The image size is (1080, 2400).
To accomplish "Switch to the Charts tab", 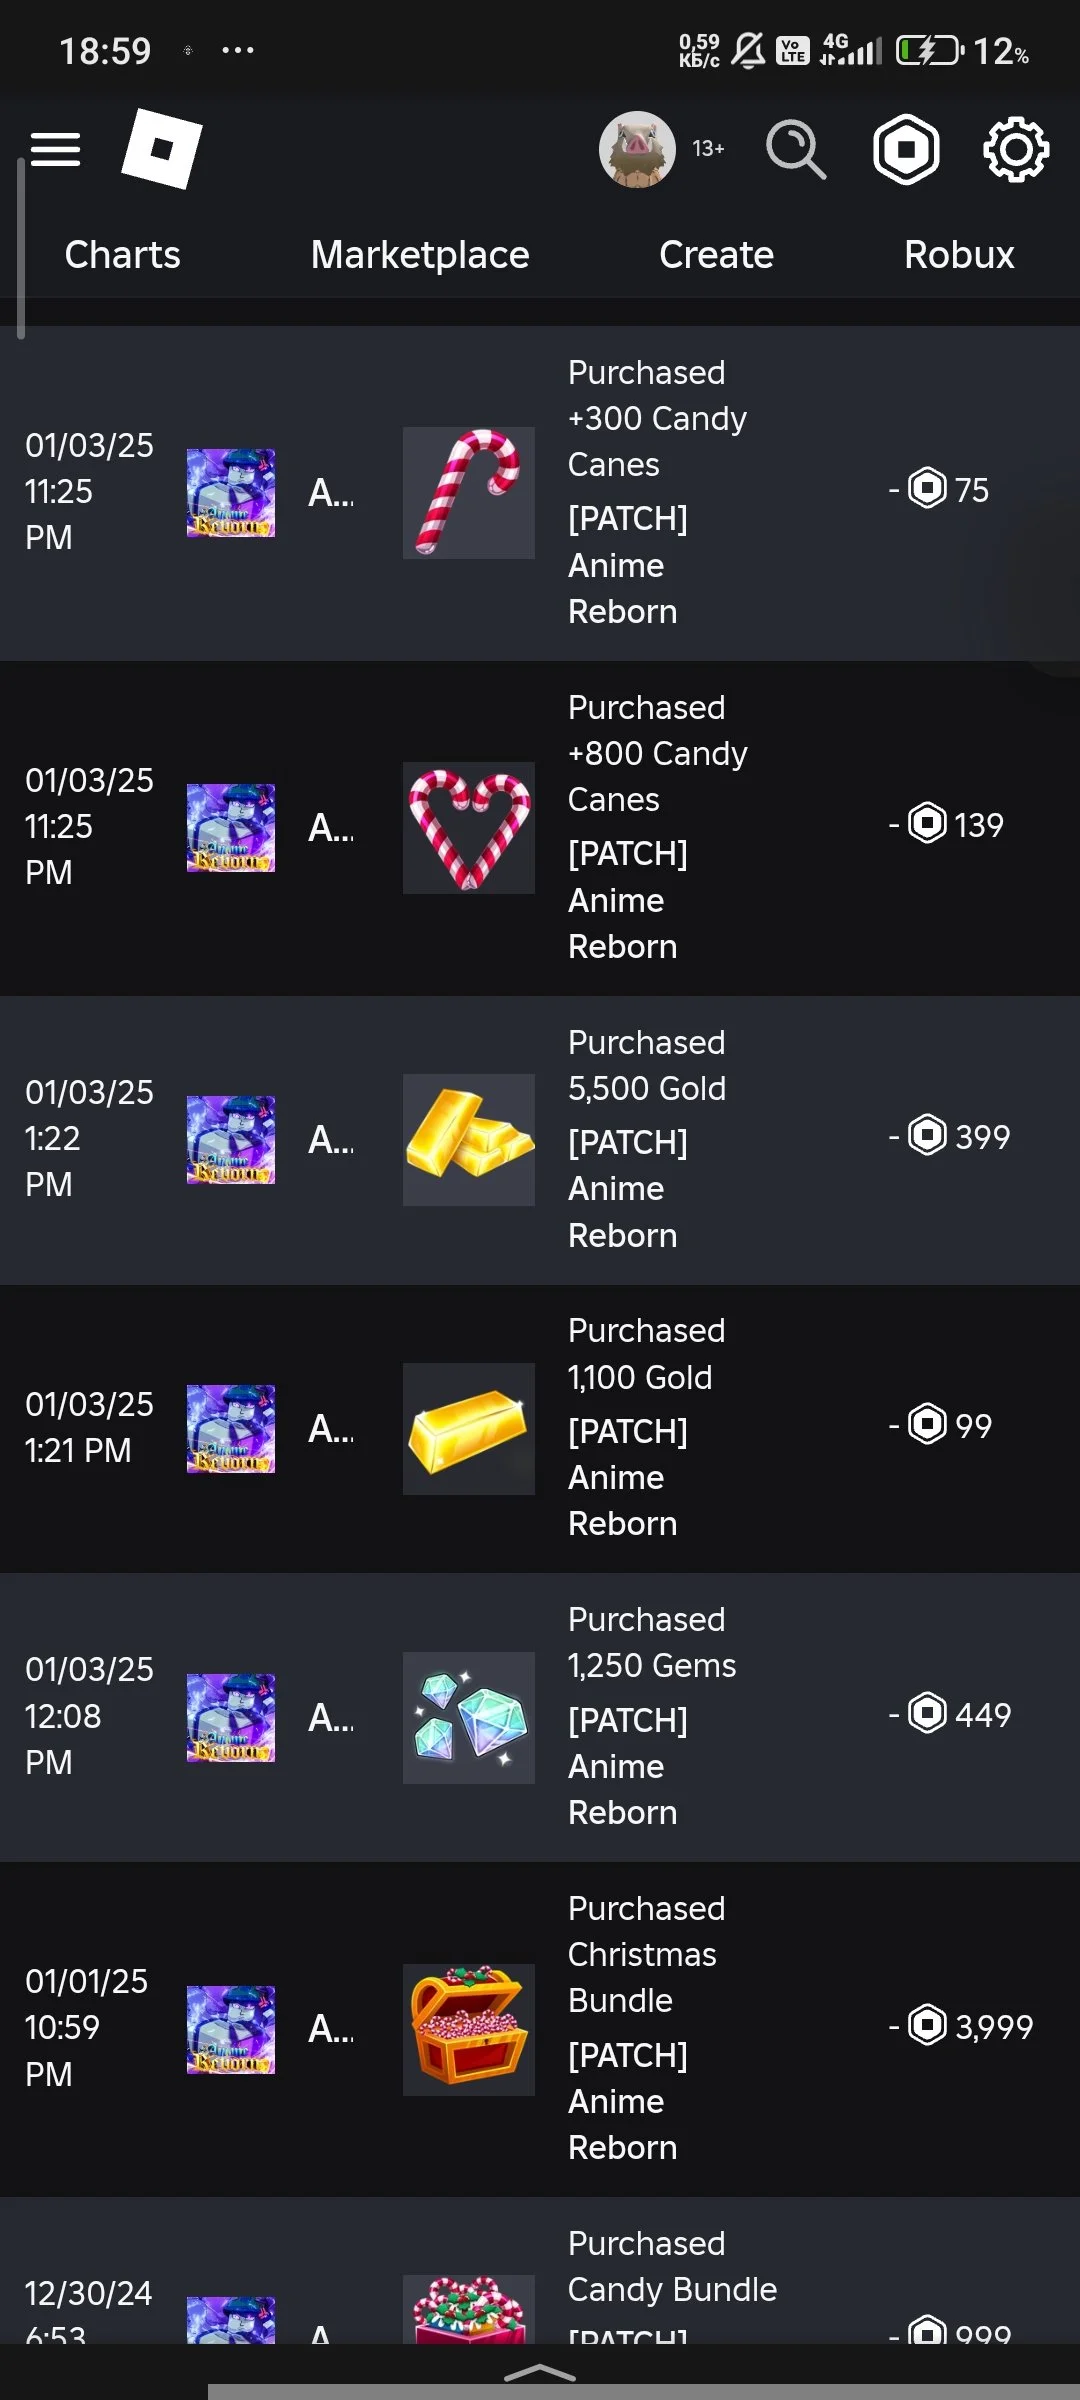I will click(122, 255).
